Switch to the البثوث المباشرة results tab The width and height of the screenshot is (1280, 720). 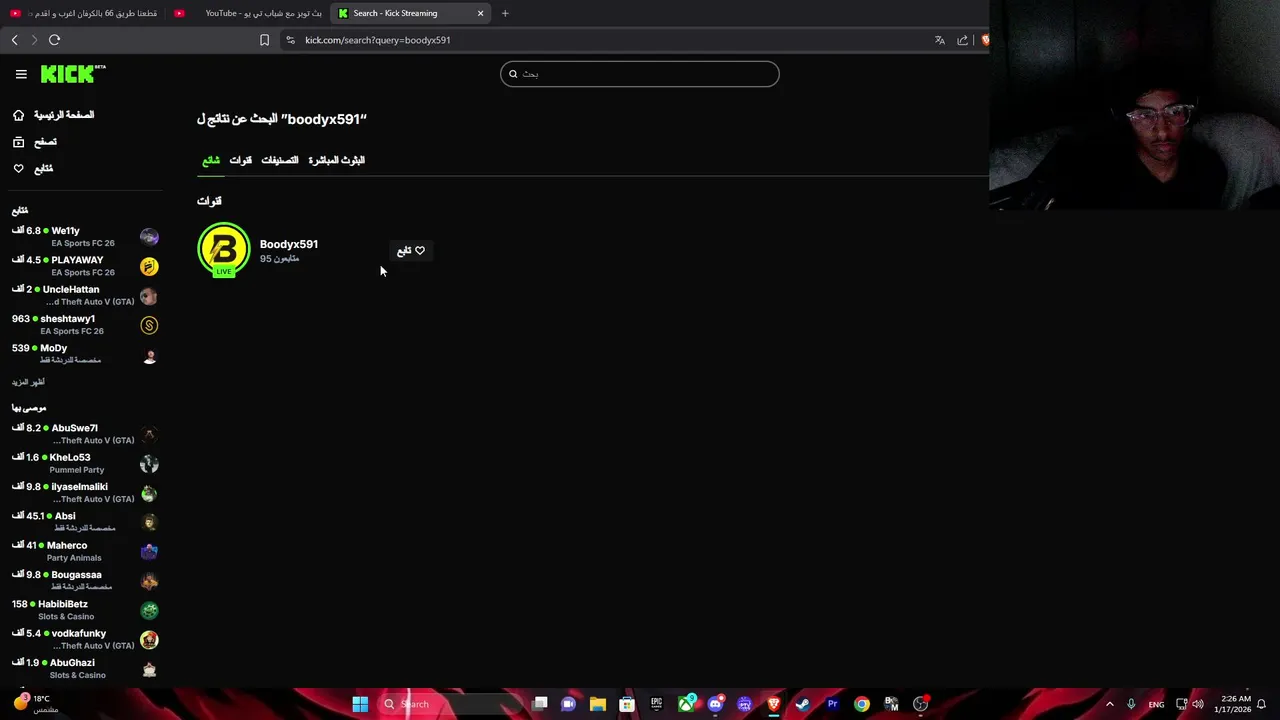pos(336,160)
